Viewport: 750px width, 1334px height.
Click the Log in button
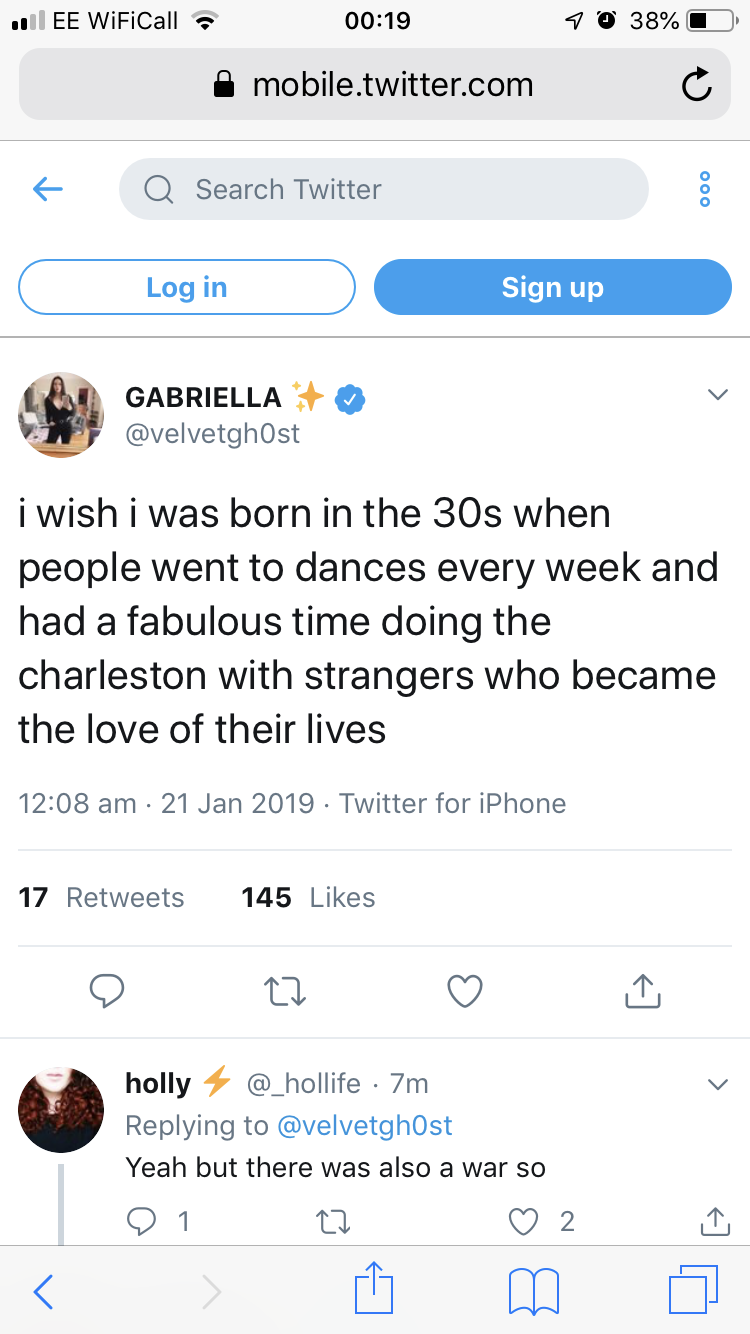(187, 287)
